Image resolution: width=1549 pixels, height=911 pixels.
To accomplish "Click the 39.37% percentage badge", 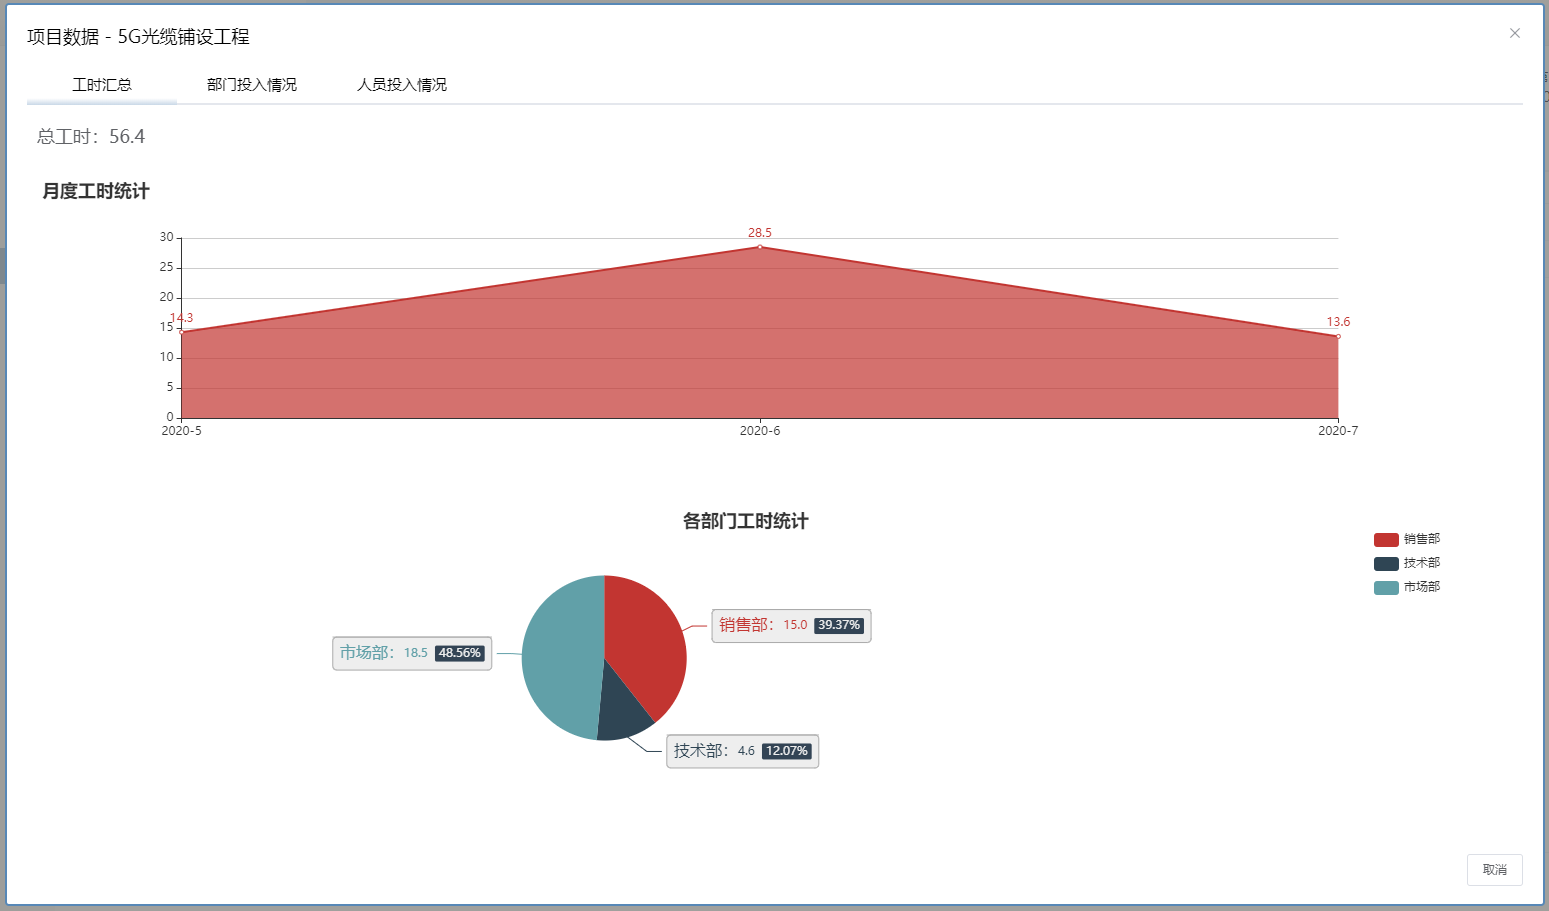I will coord(839,626).
